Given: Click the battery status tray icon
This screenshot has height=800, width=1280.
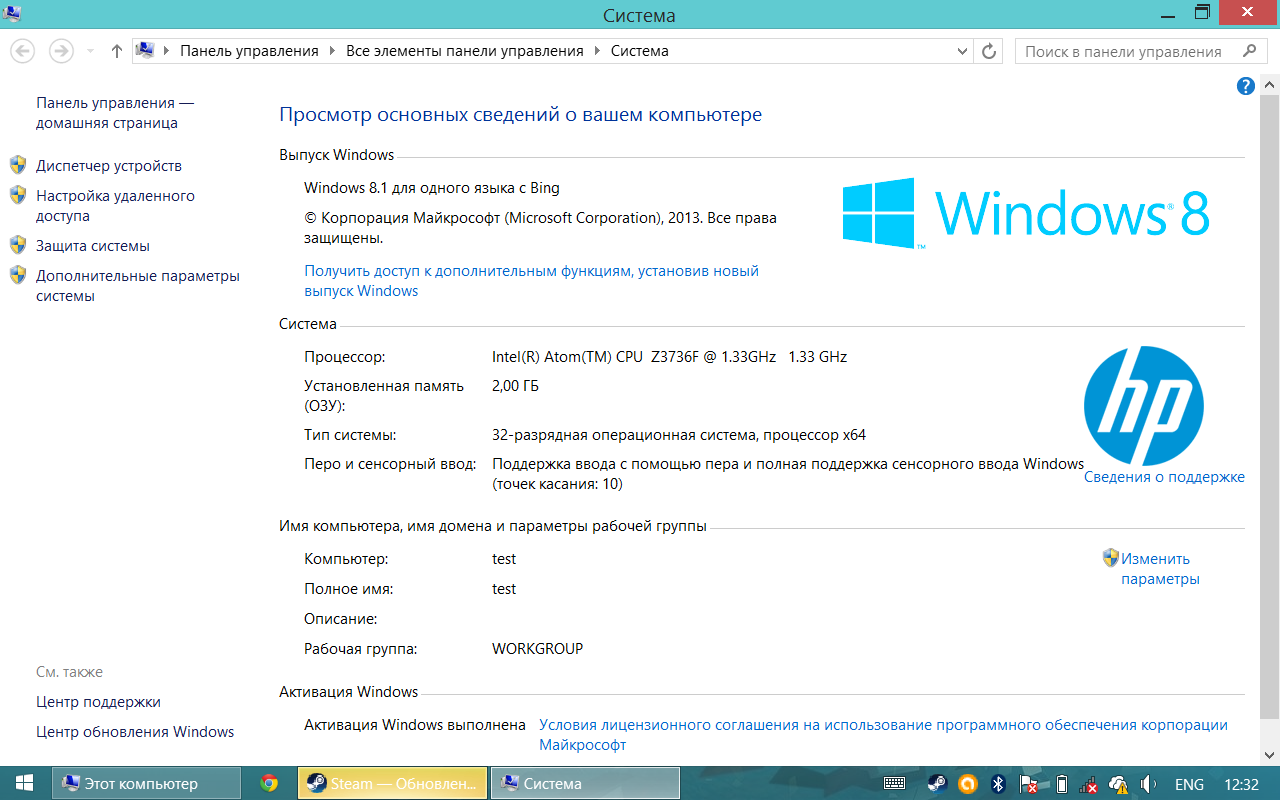Looking at the screenshot, I should pyautogui.click(x=1062, y=784).
